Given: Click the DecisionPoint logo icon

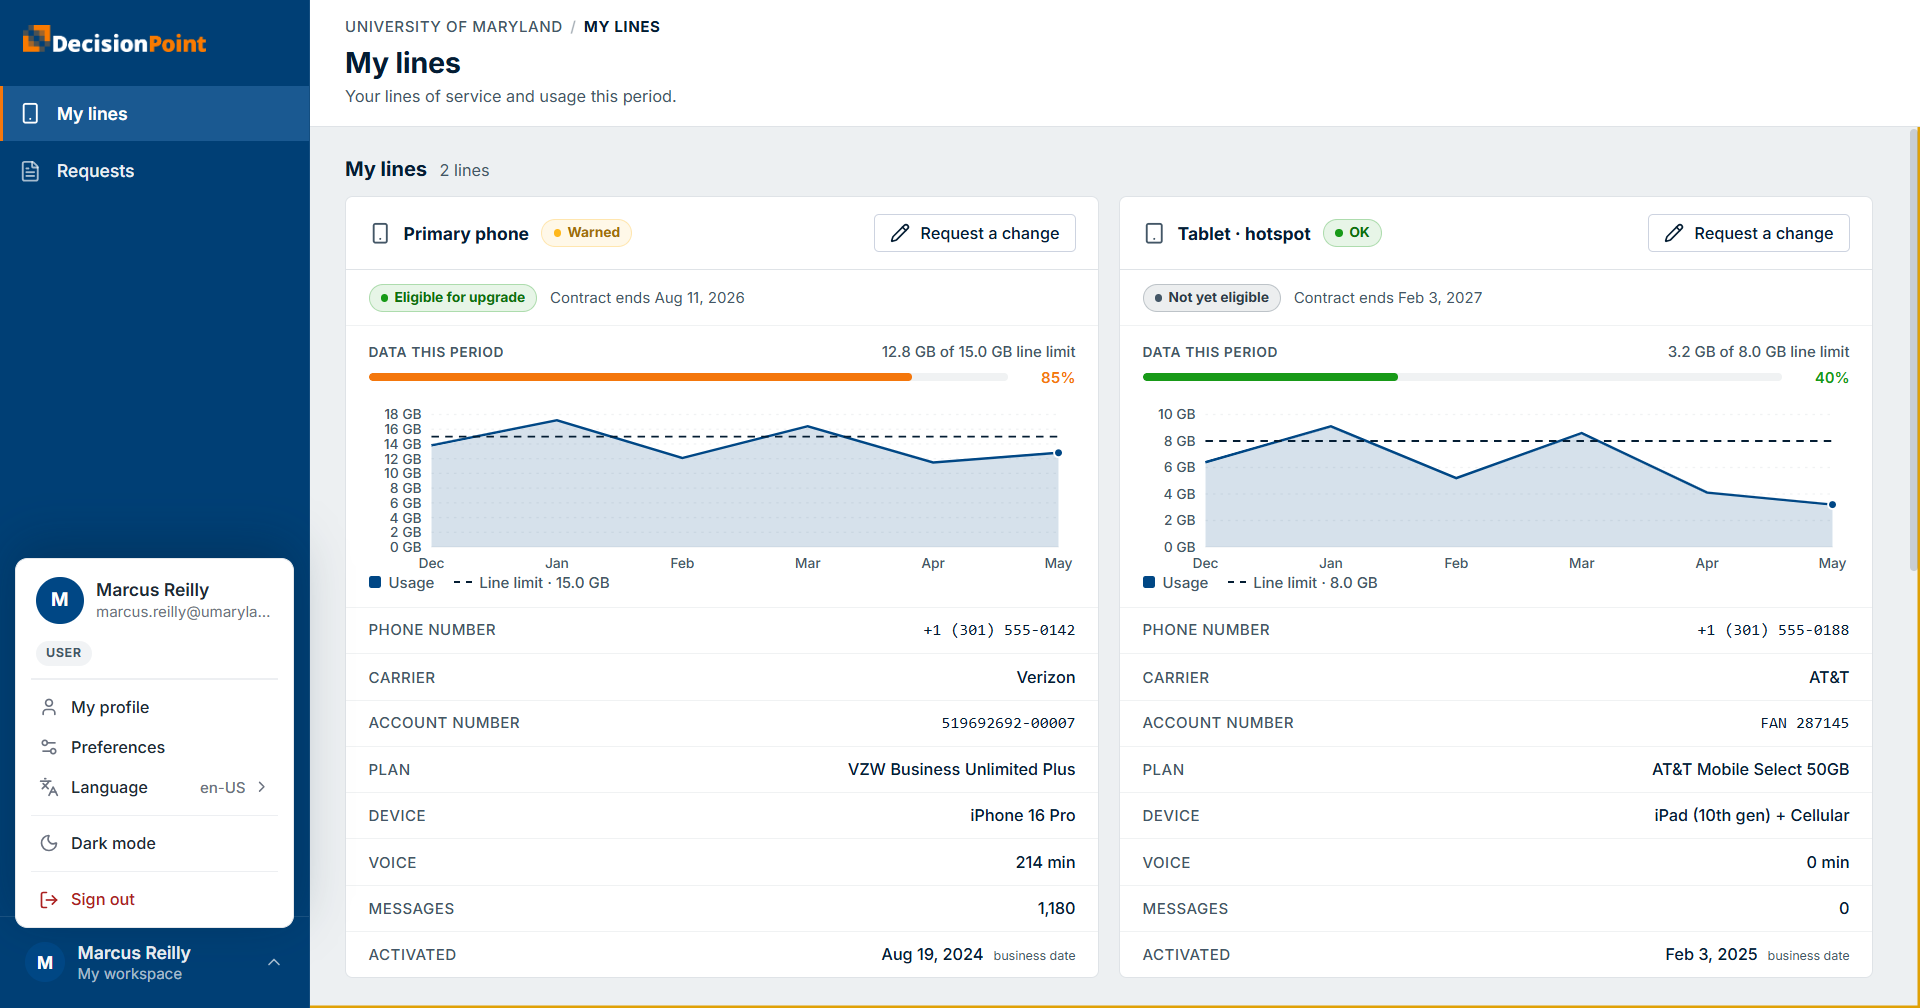Looking at the screenshot, I should click(36, 39).
